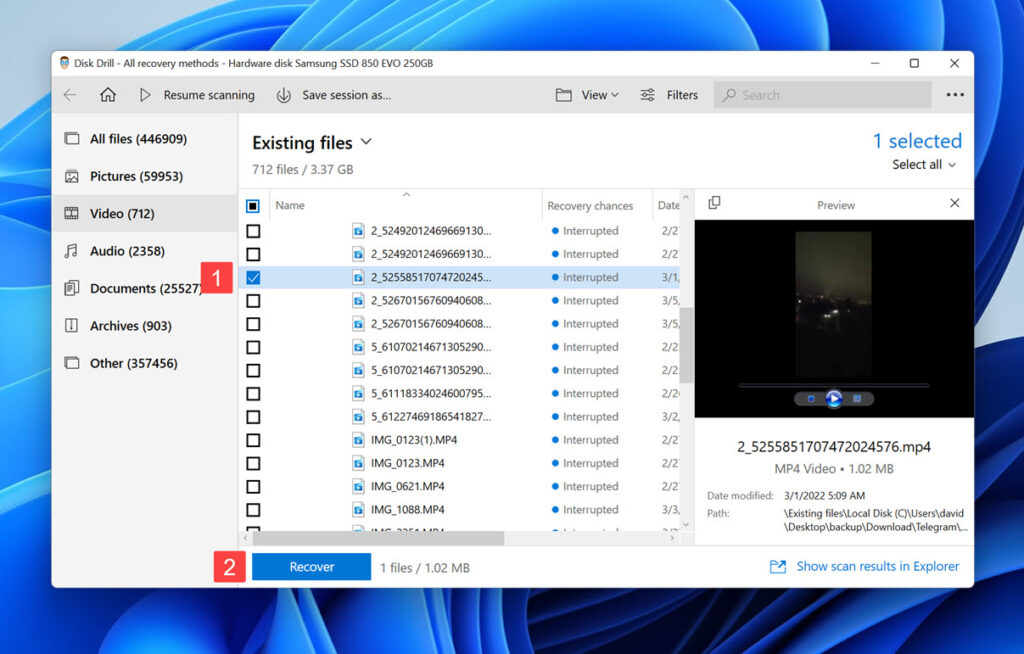Image resolution: width=1024 pixels, height=654 pixels.
Task: Click the Home icon in the toolbar
Action: click(x=110, y=95)
